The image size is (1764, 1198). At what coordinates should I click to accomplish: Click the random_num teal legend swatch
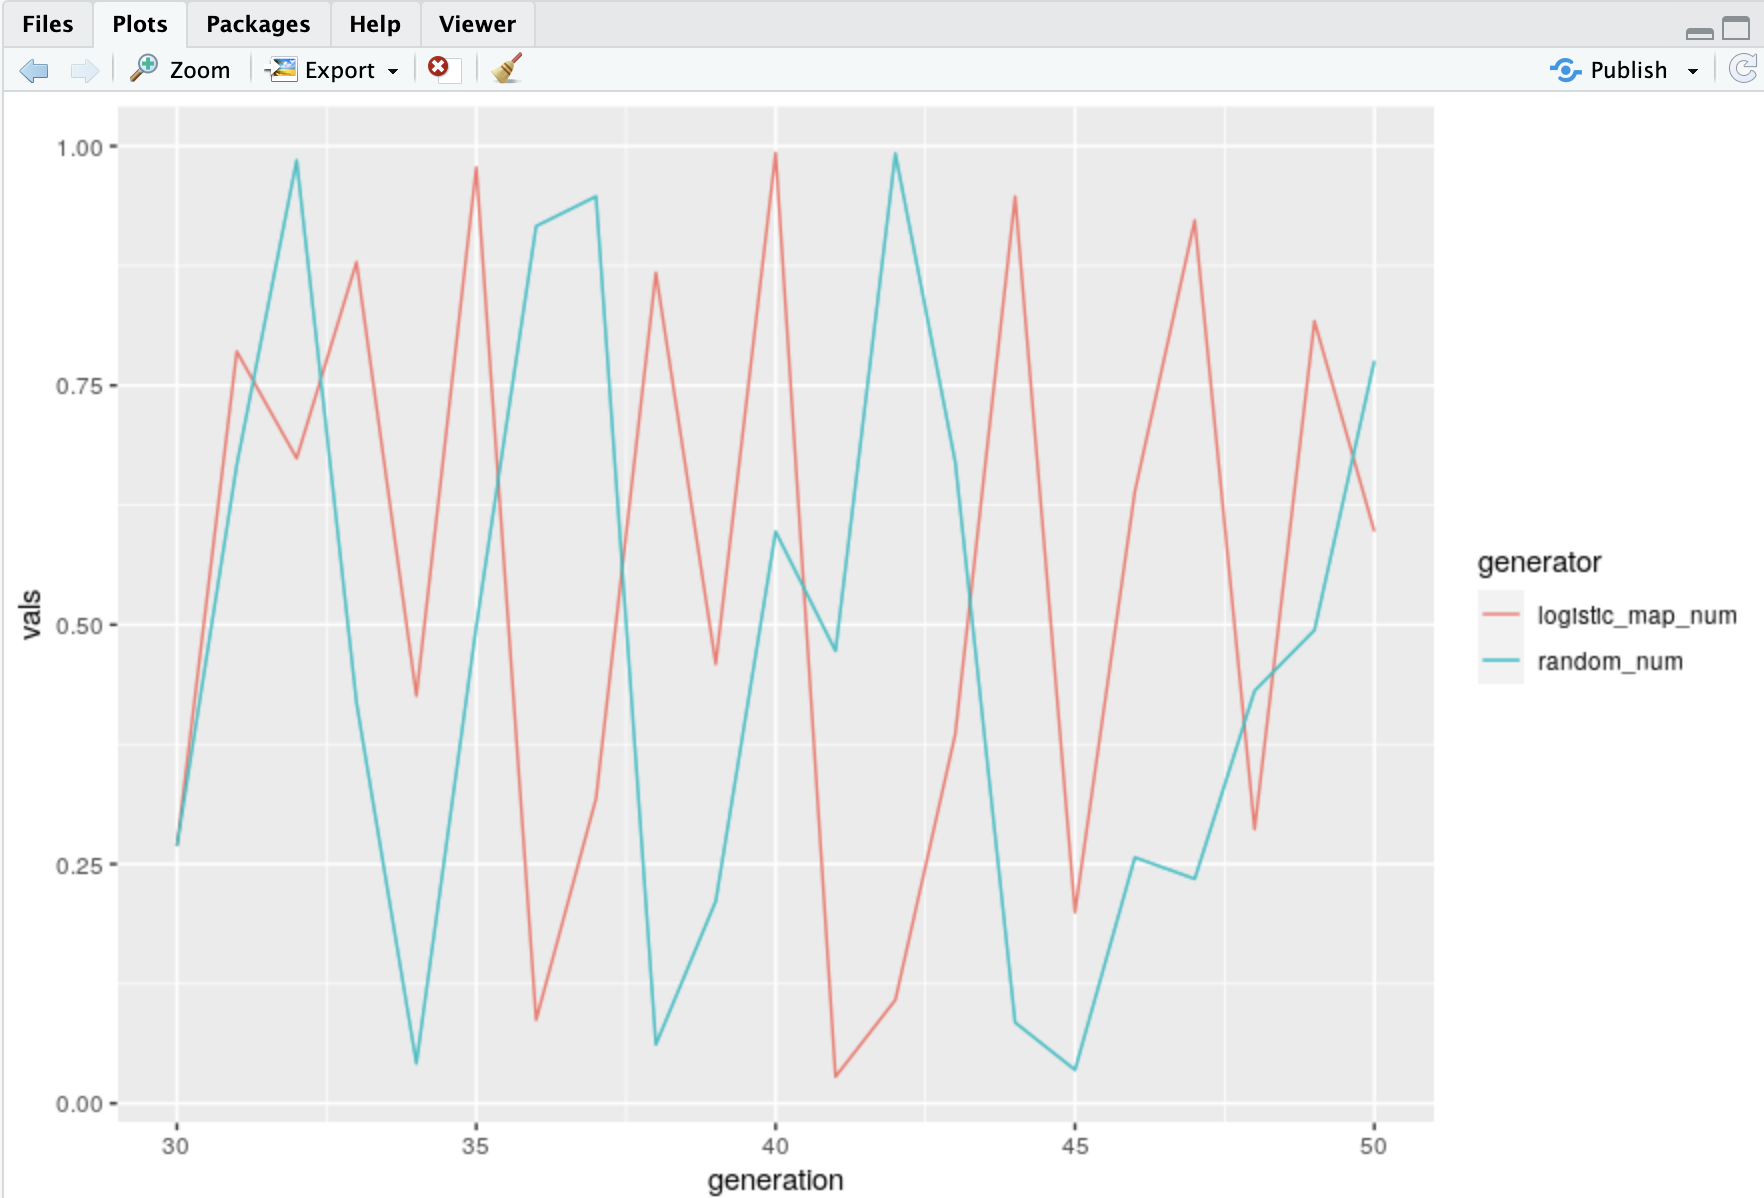coord(1500,661)
